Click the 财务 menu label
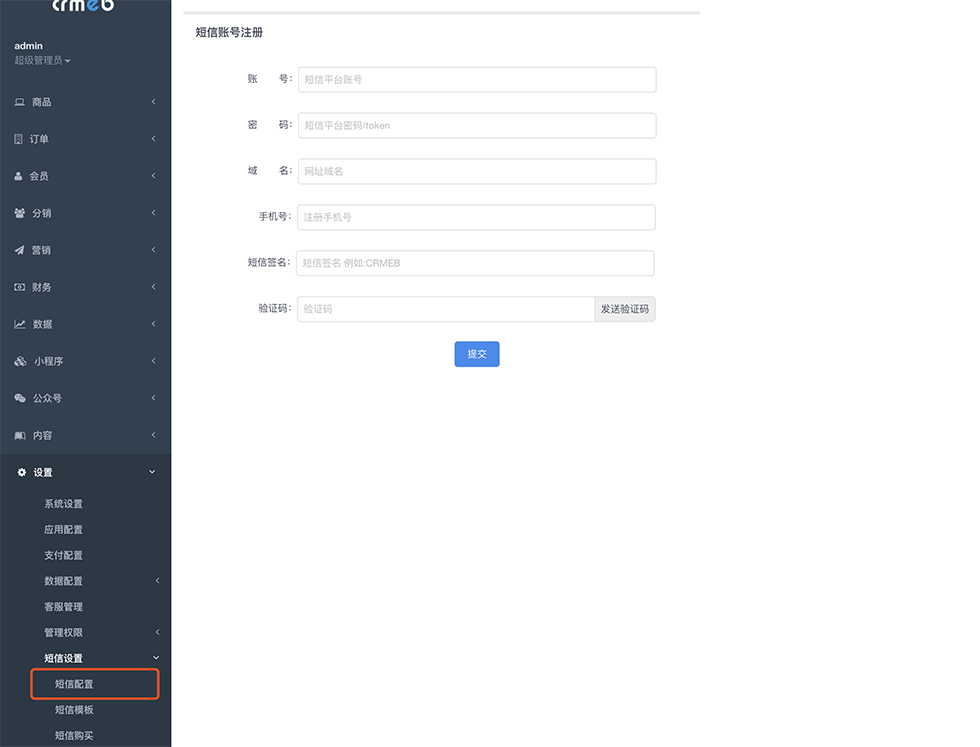Screen dimensions: 980x747 tap(42, 287)
